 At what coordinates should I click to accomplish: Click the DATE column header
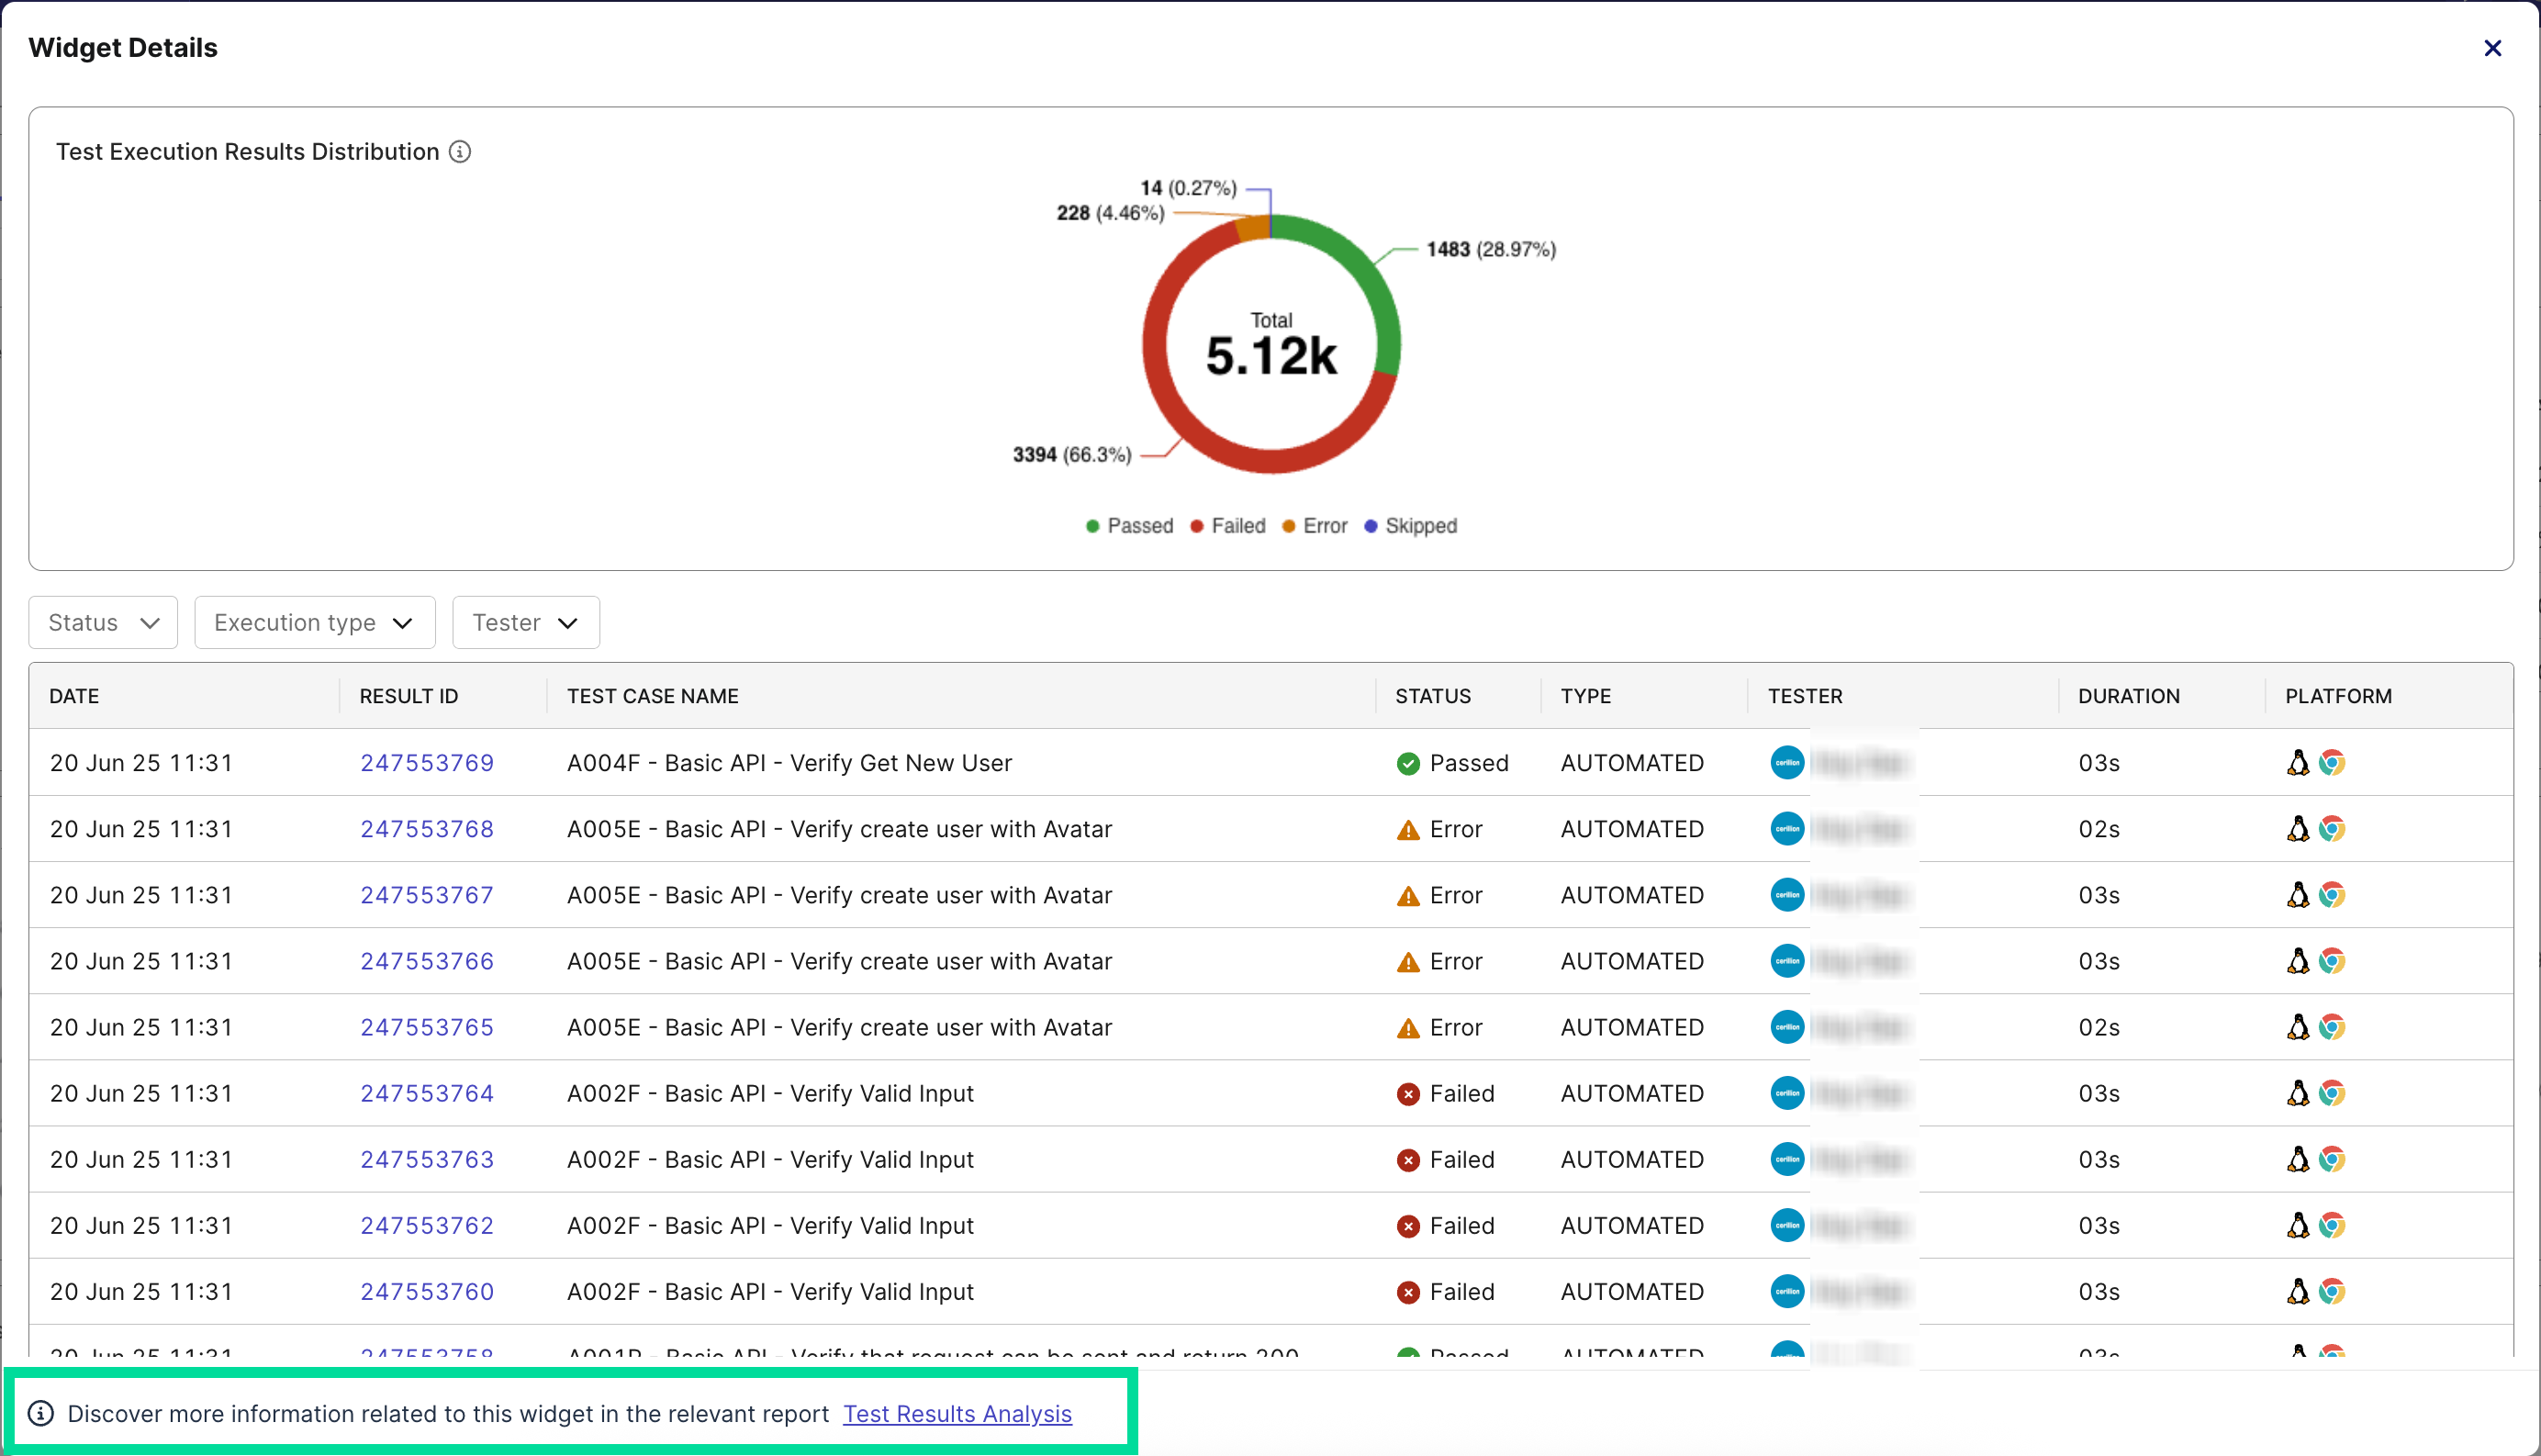pyautogui.click(x=74, y=696)
